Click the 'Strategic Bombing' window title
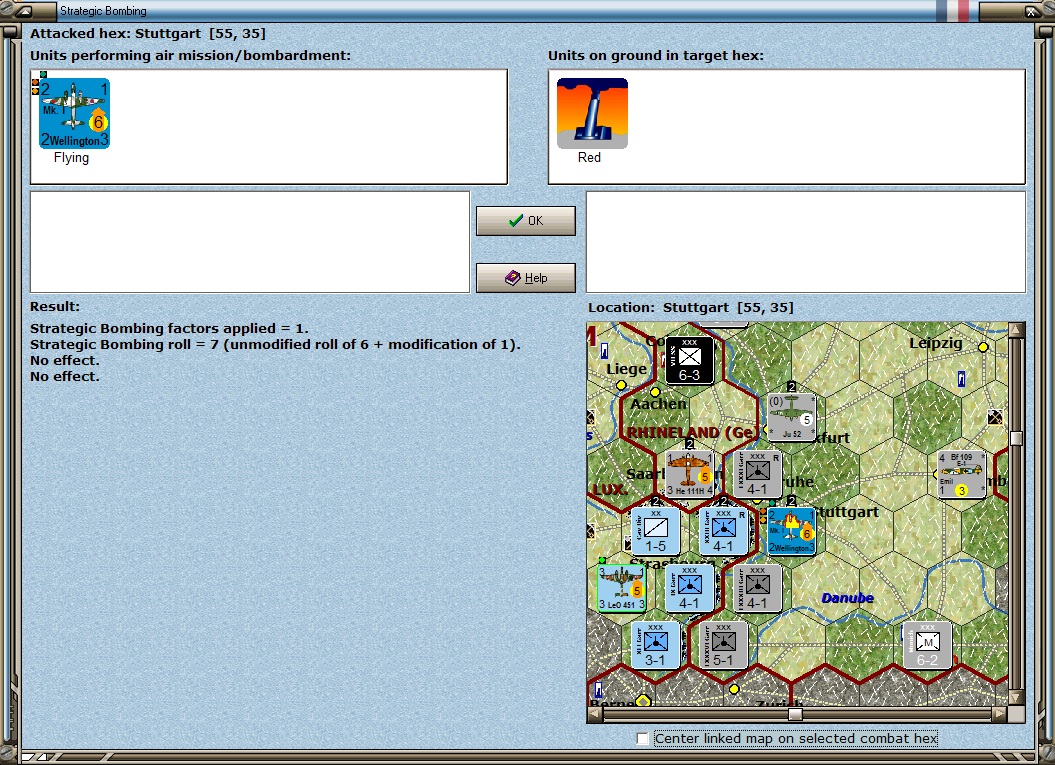 pyautogui.click(x=103, y=11)
